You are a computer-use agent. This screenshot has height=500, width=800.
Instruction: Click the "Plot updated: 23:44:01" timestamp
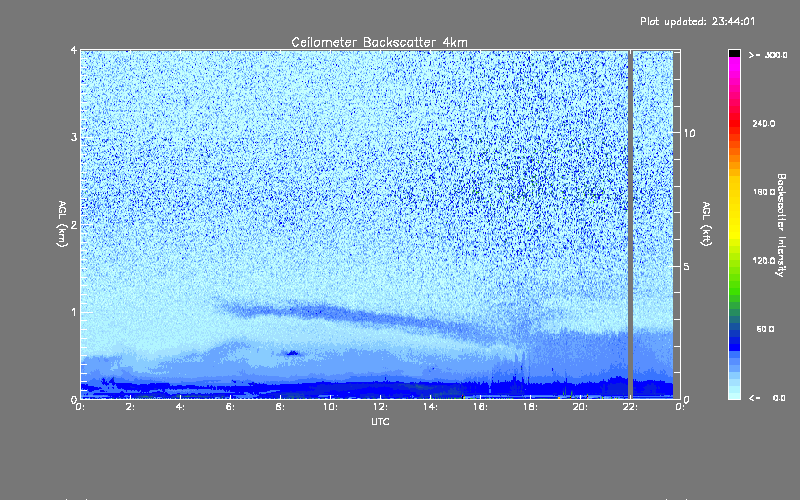[697, 21]
